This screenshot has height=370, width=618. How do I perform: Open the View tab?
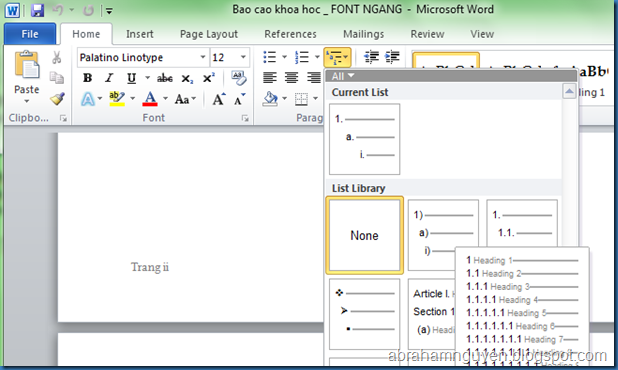[x=482, y=34]
